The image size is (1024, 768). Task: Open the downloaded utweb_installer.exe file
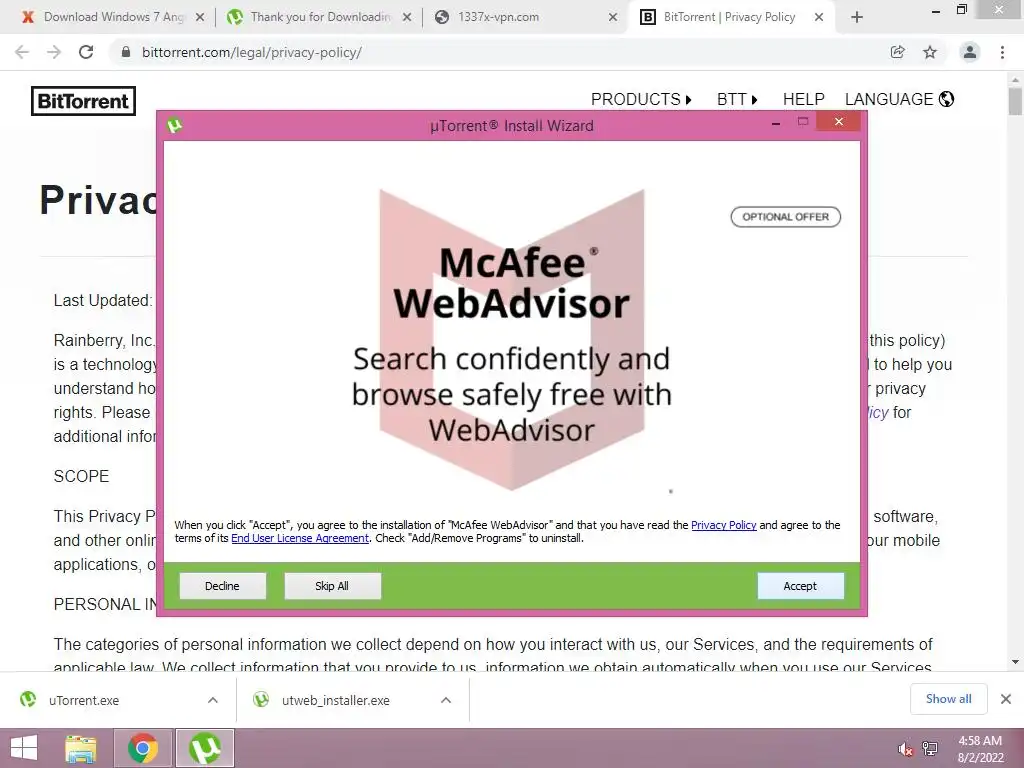coord(336,700)
